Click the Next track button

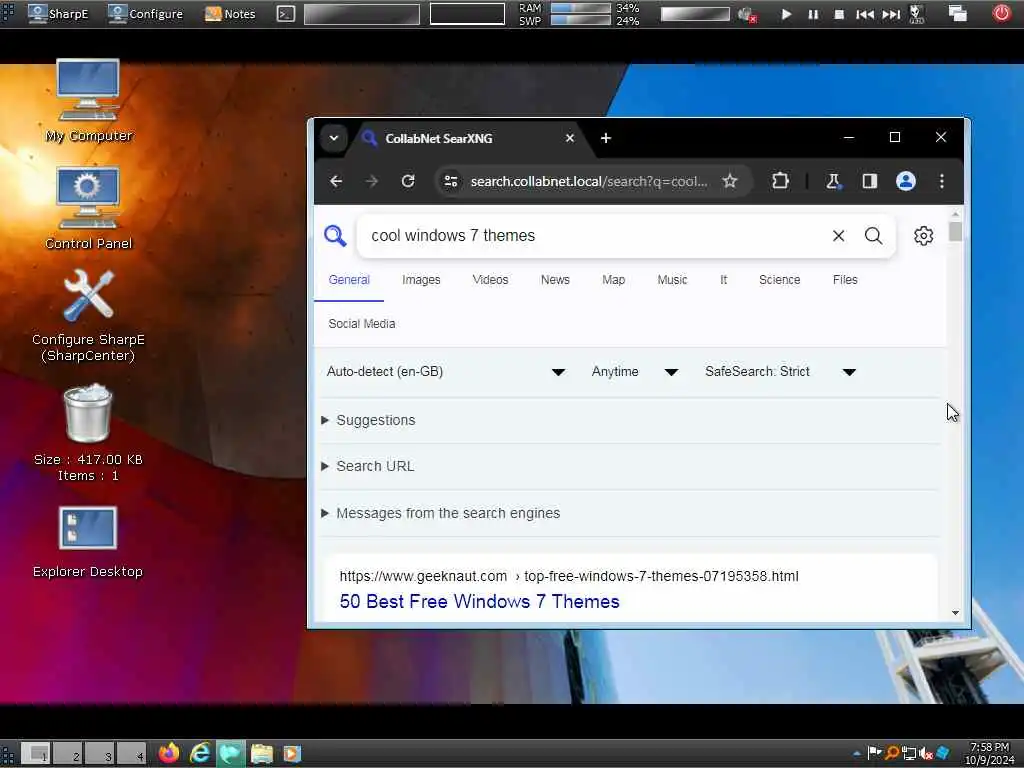coord(891,14)
